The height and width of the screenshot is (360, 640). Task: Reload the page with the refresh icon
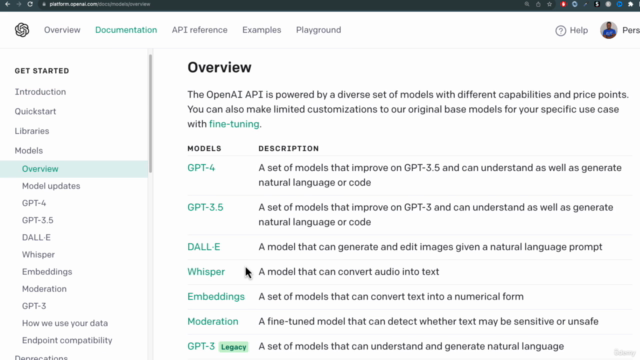(30, 4)
